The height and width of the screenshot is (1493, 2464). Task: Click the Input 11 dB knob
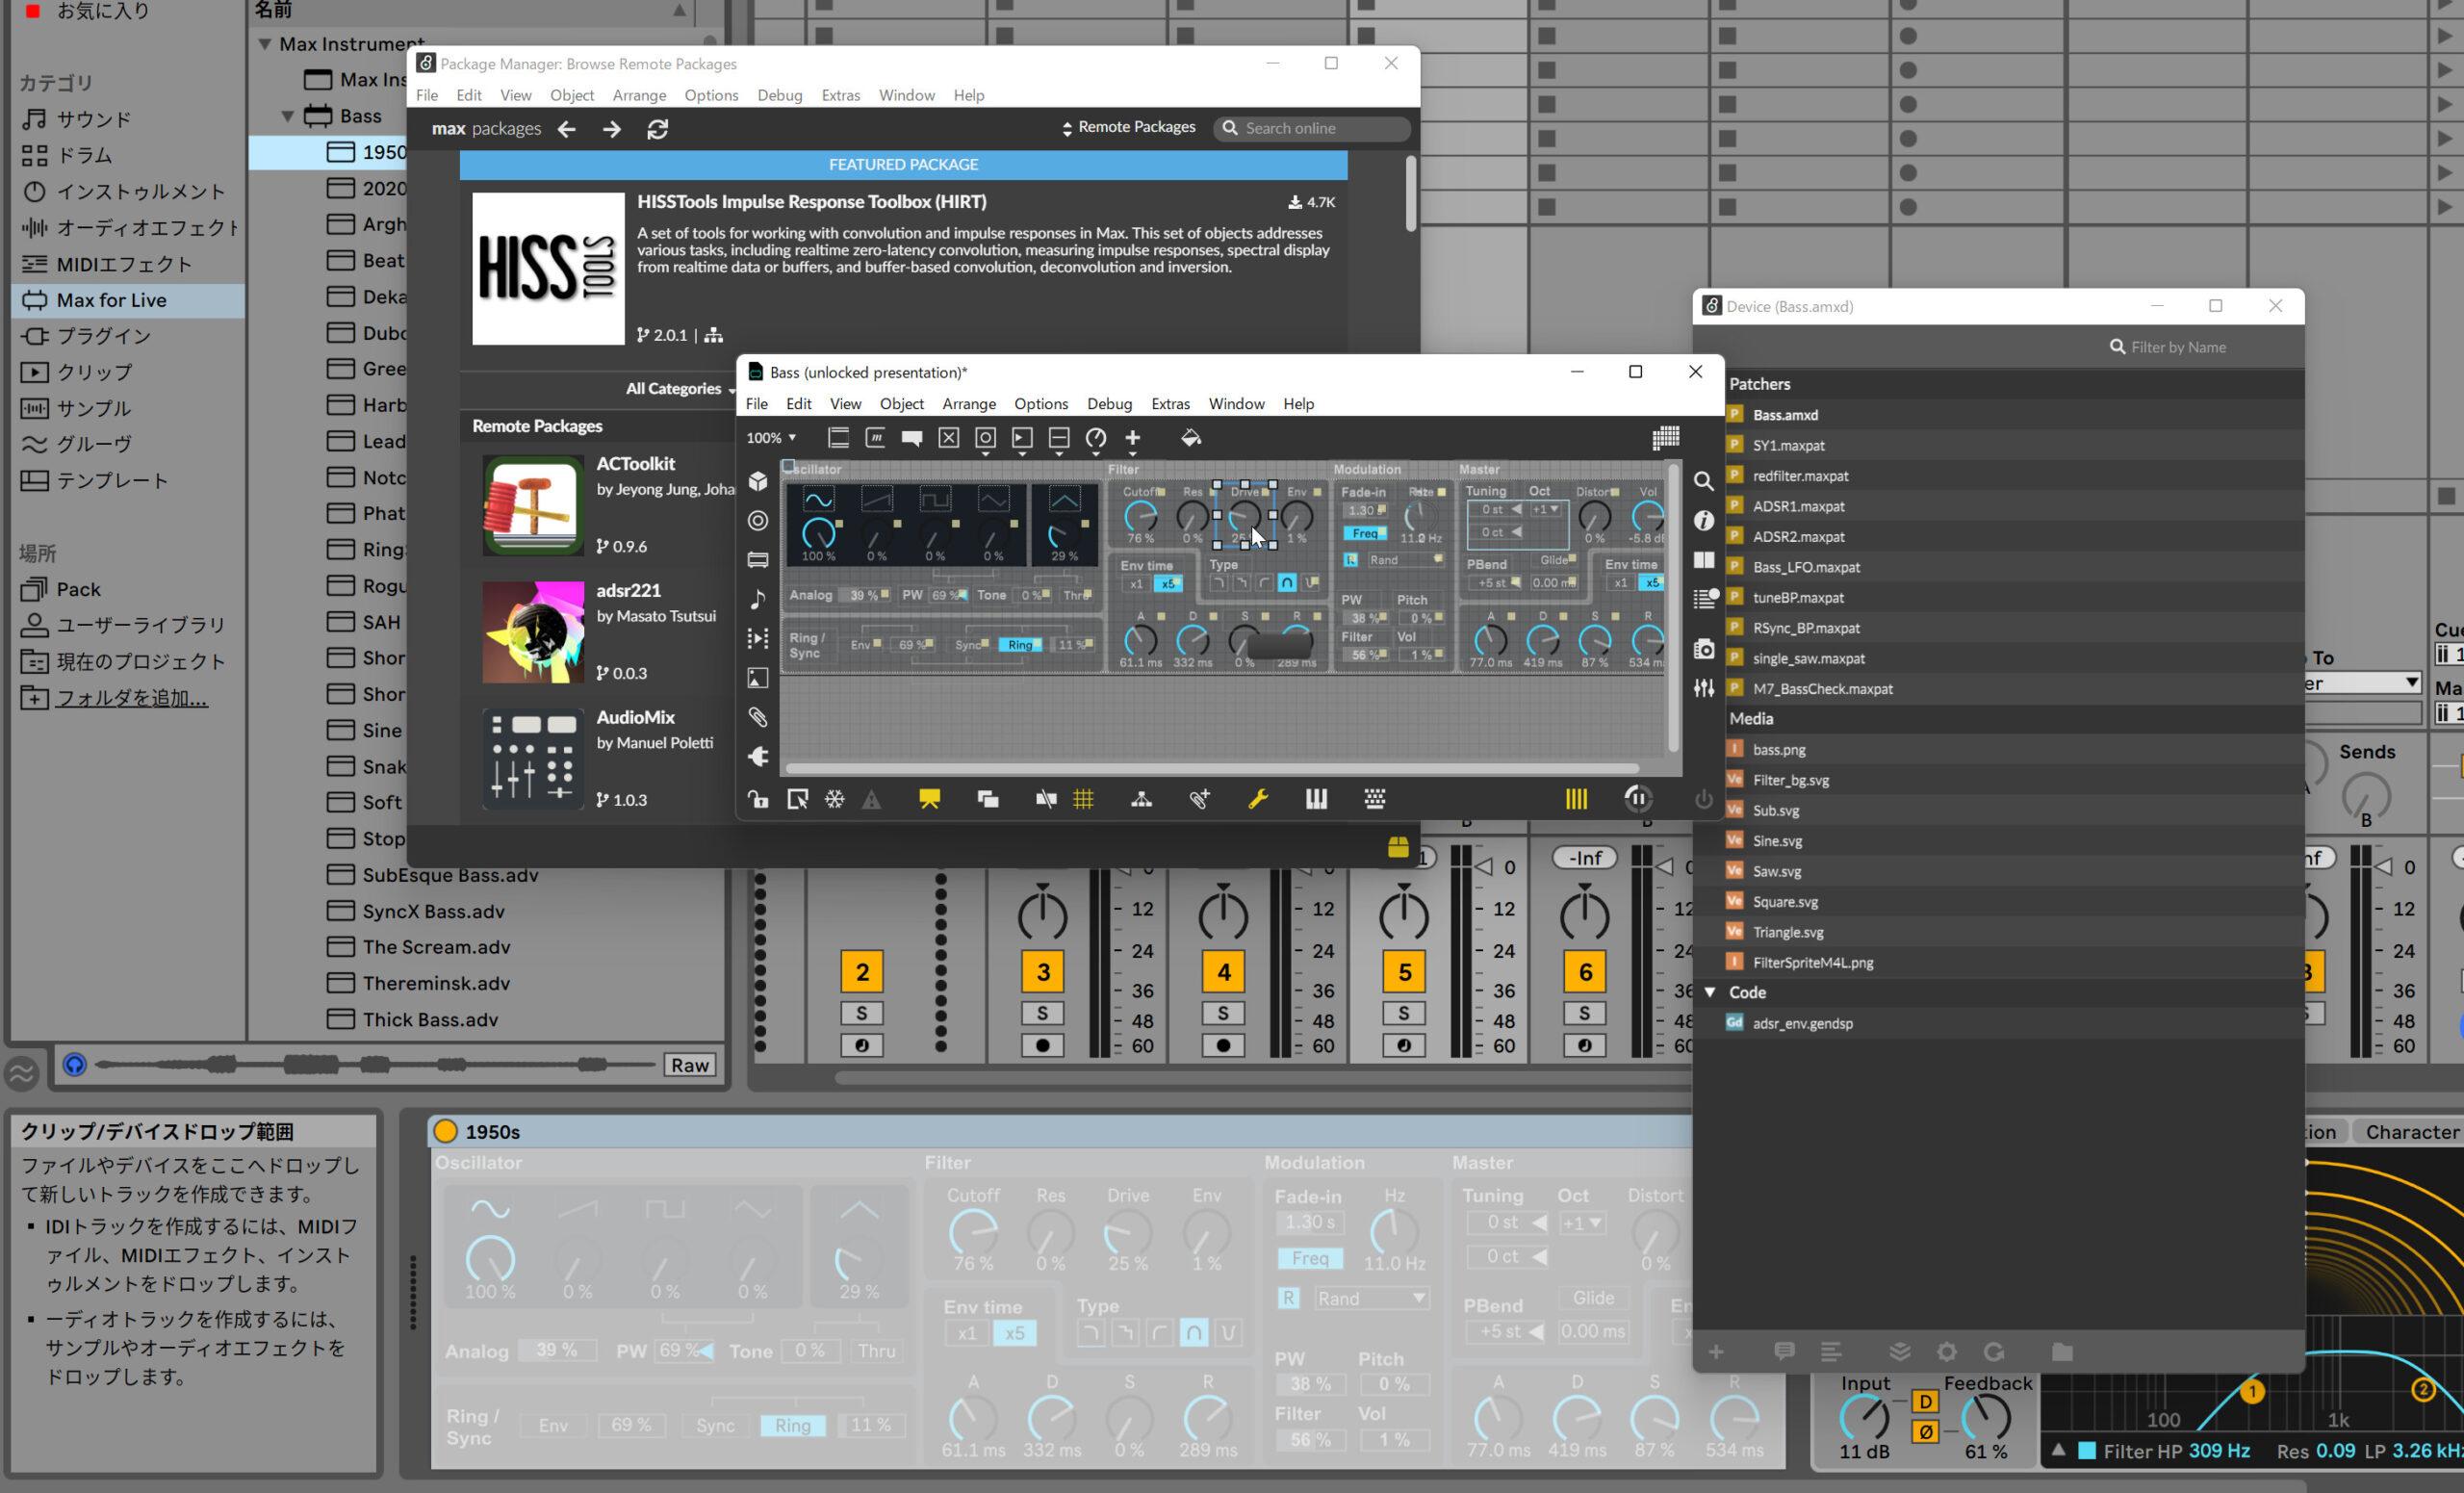point(1864,1417)
